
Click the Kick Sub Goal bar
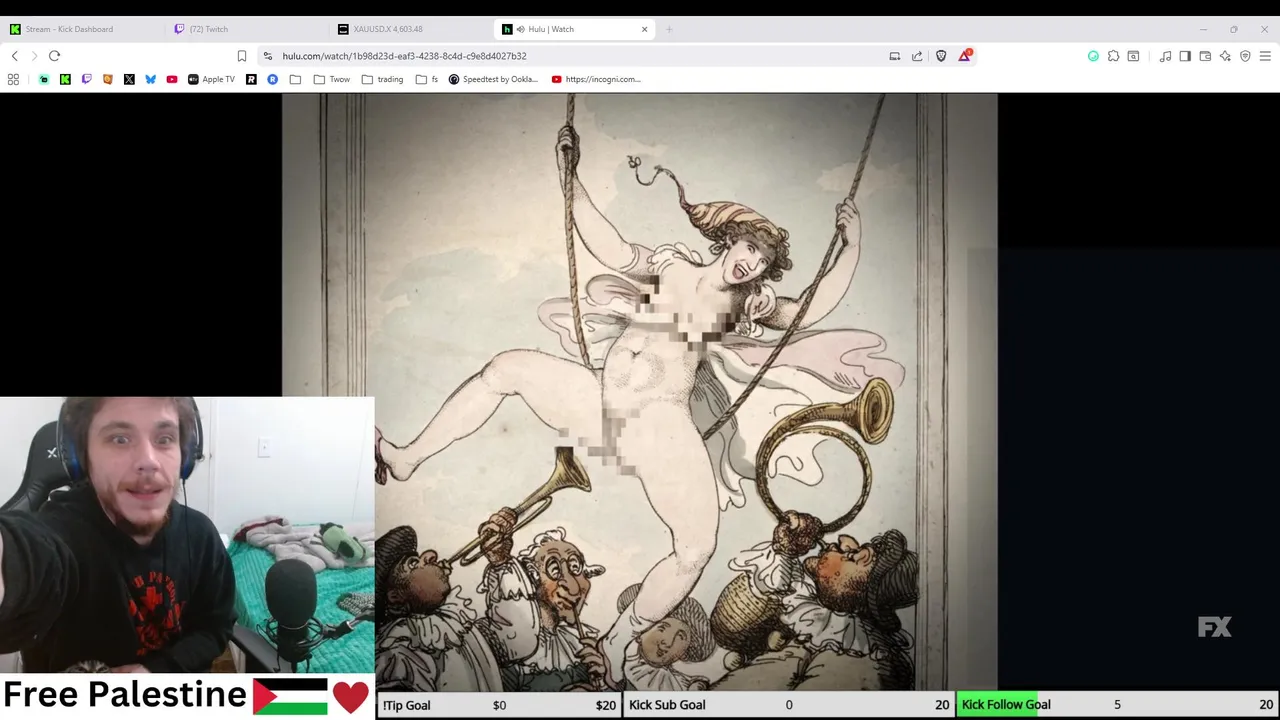pyautogui.click(x=789, y=705)
